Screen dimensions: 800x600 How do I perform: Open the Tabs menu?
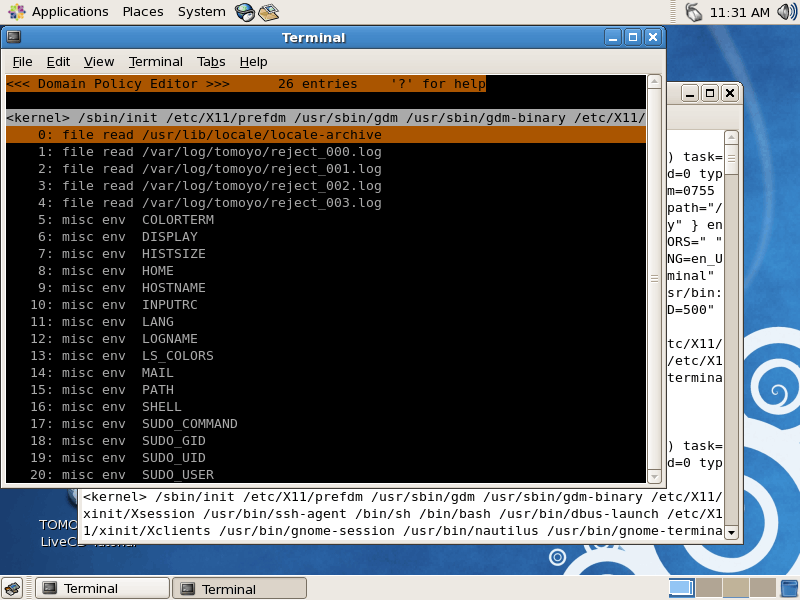click(211, 62)
